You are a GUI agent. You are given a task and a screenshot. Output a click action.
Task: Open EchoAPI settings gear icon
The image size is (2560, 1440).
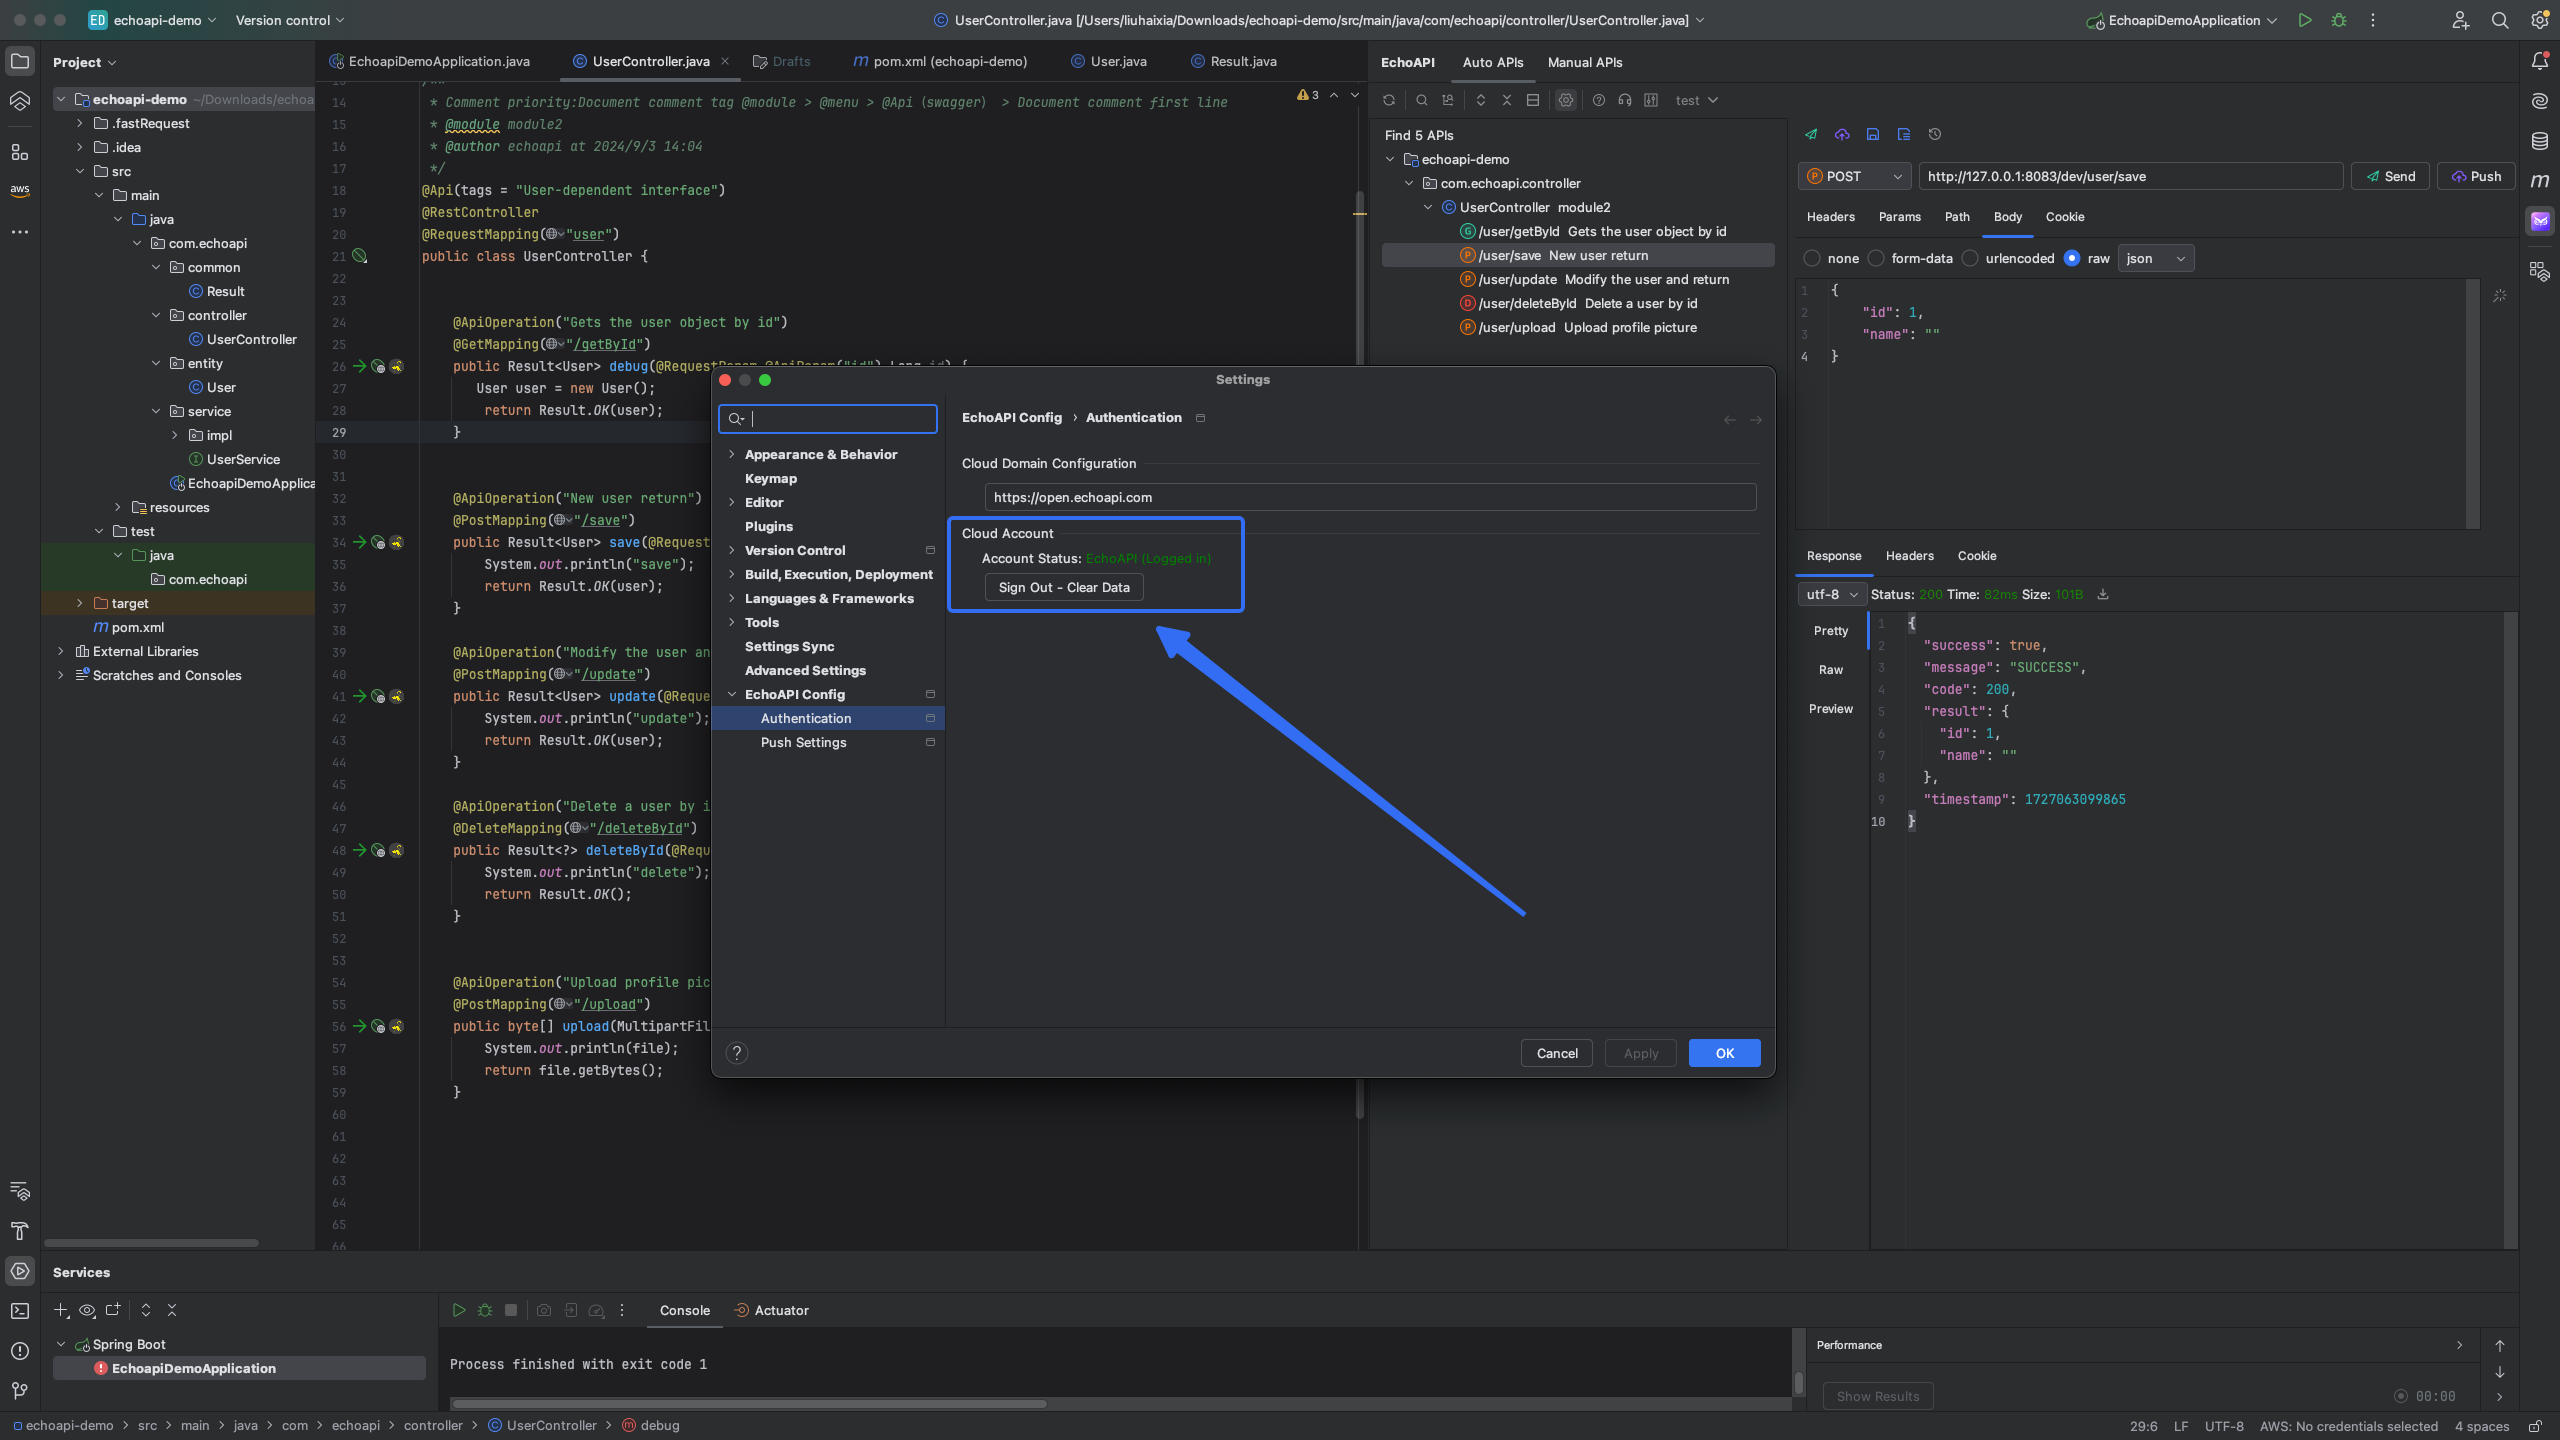(1566, 100)
